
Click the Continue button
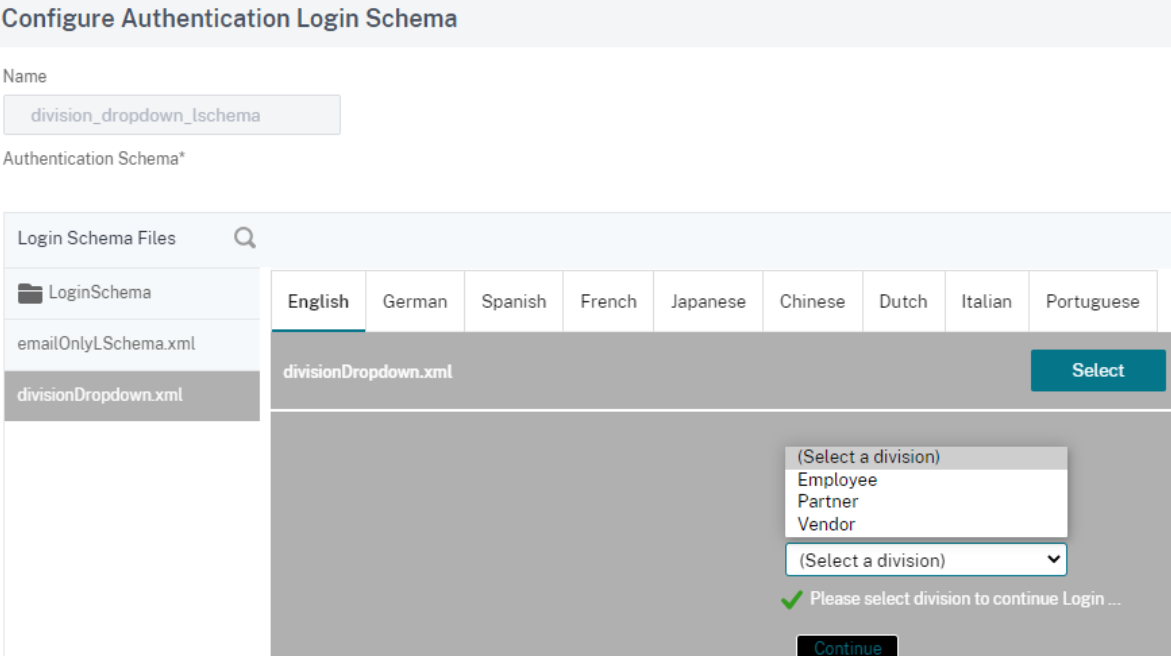coord(847,646)
